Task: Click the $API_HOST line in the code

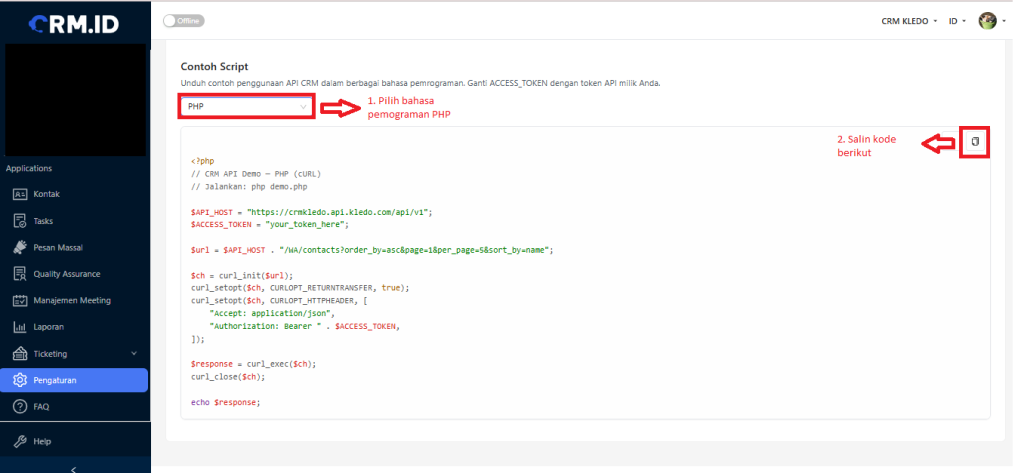Action: [312, 212]
